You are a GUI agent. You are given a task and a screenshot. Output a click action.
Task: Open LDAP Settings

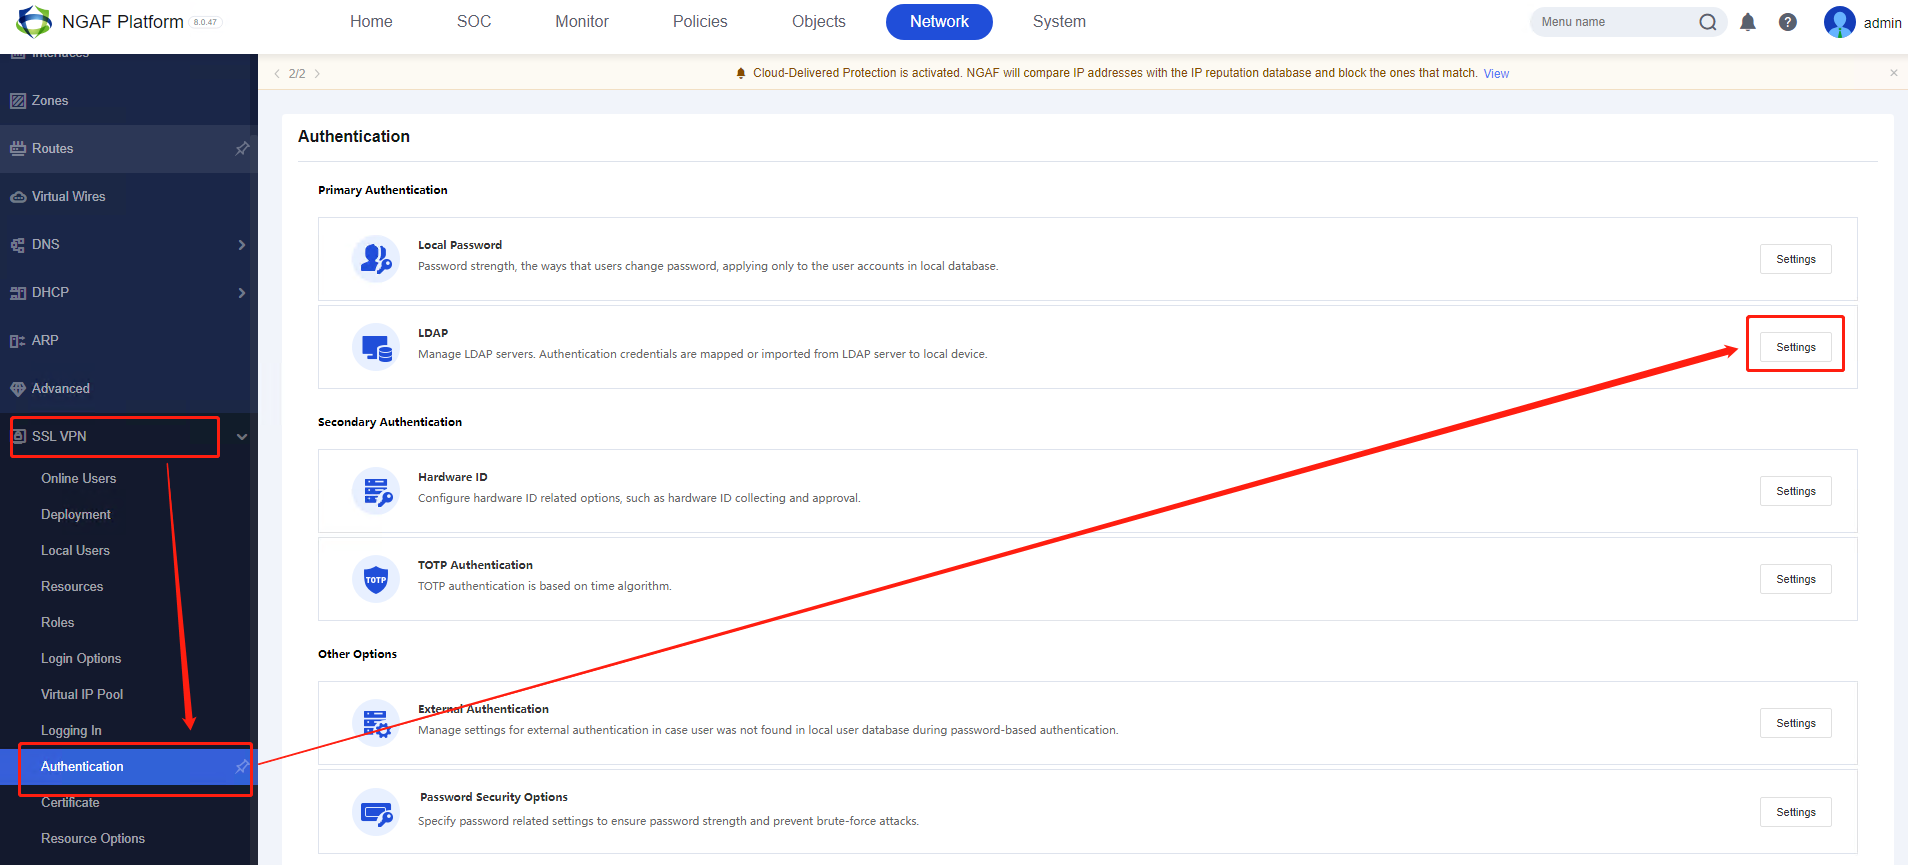pos(1796,347)
